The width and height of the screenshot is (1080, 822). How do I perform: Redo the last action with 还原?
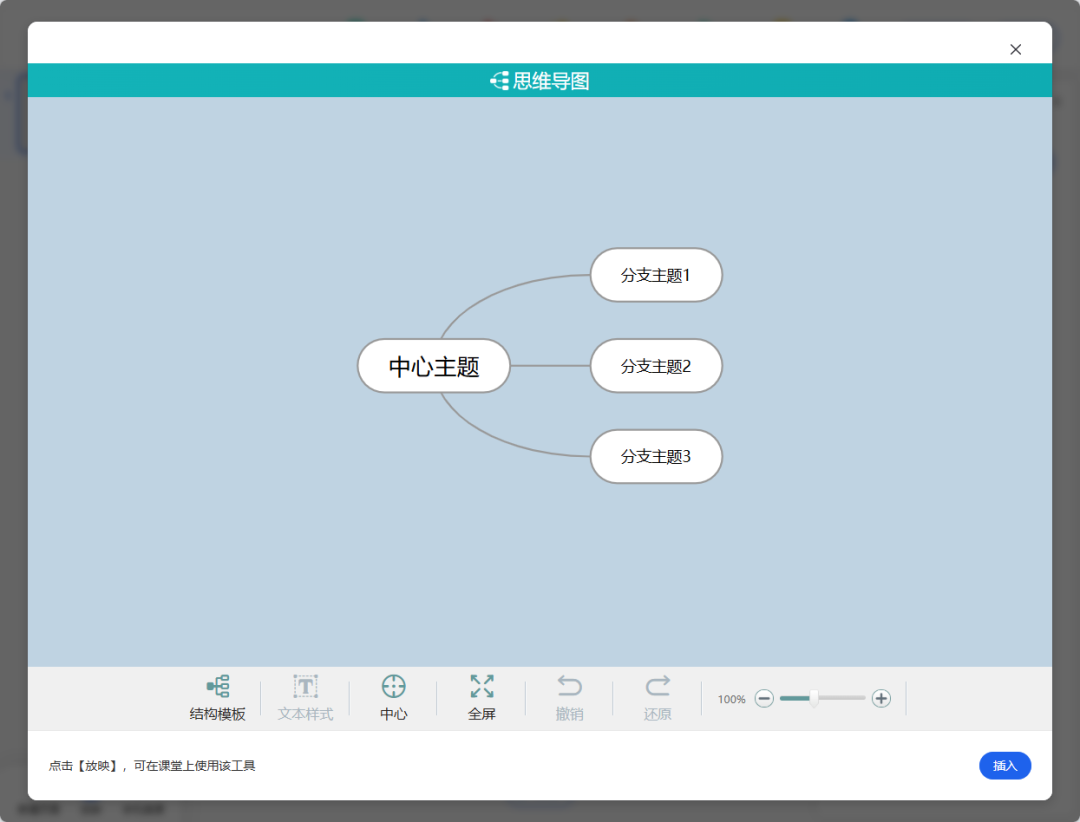coord(657,697)
